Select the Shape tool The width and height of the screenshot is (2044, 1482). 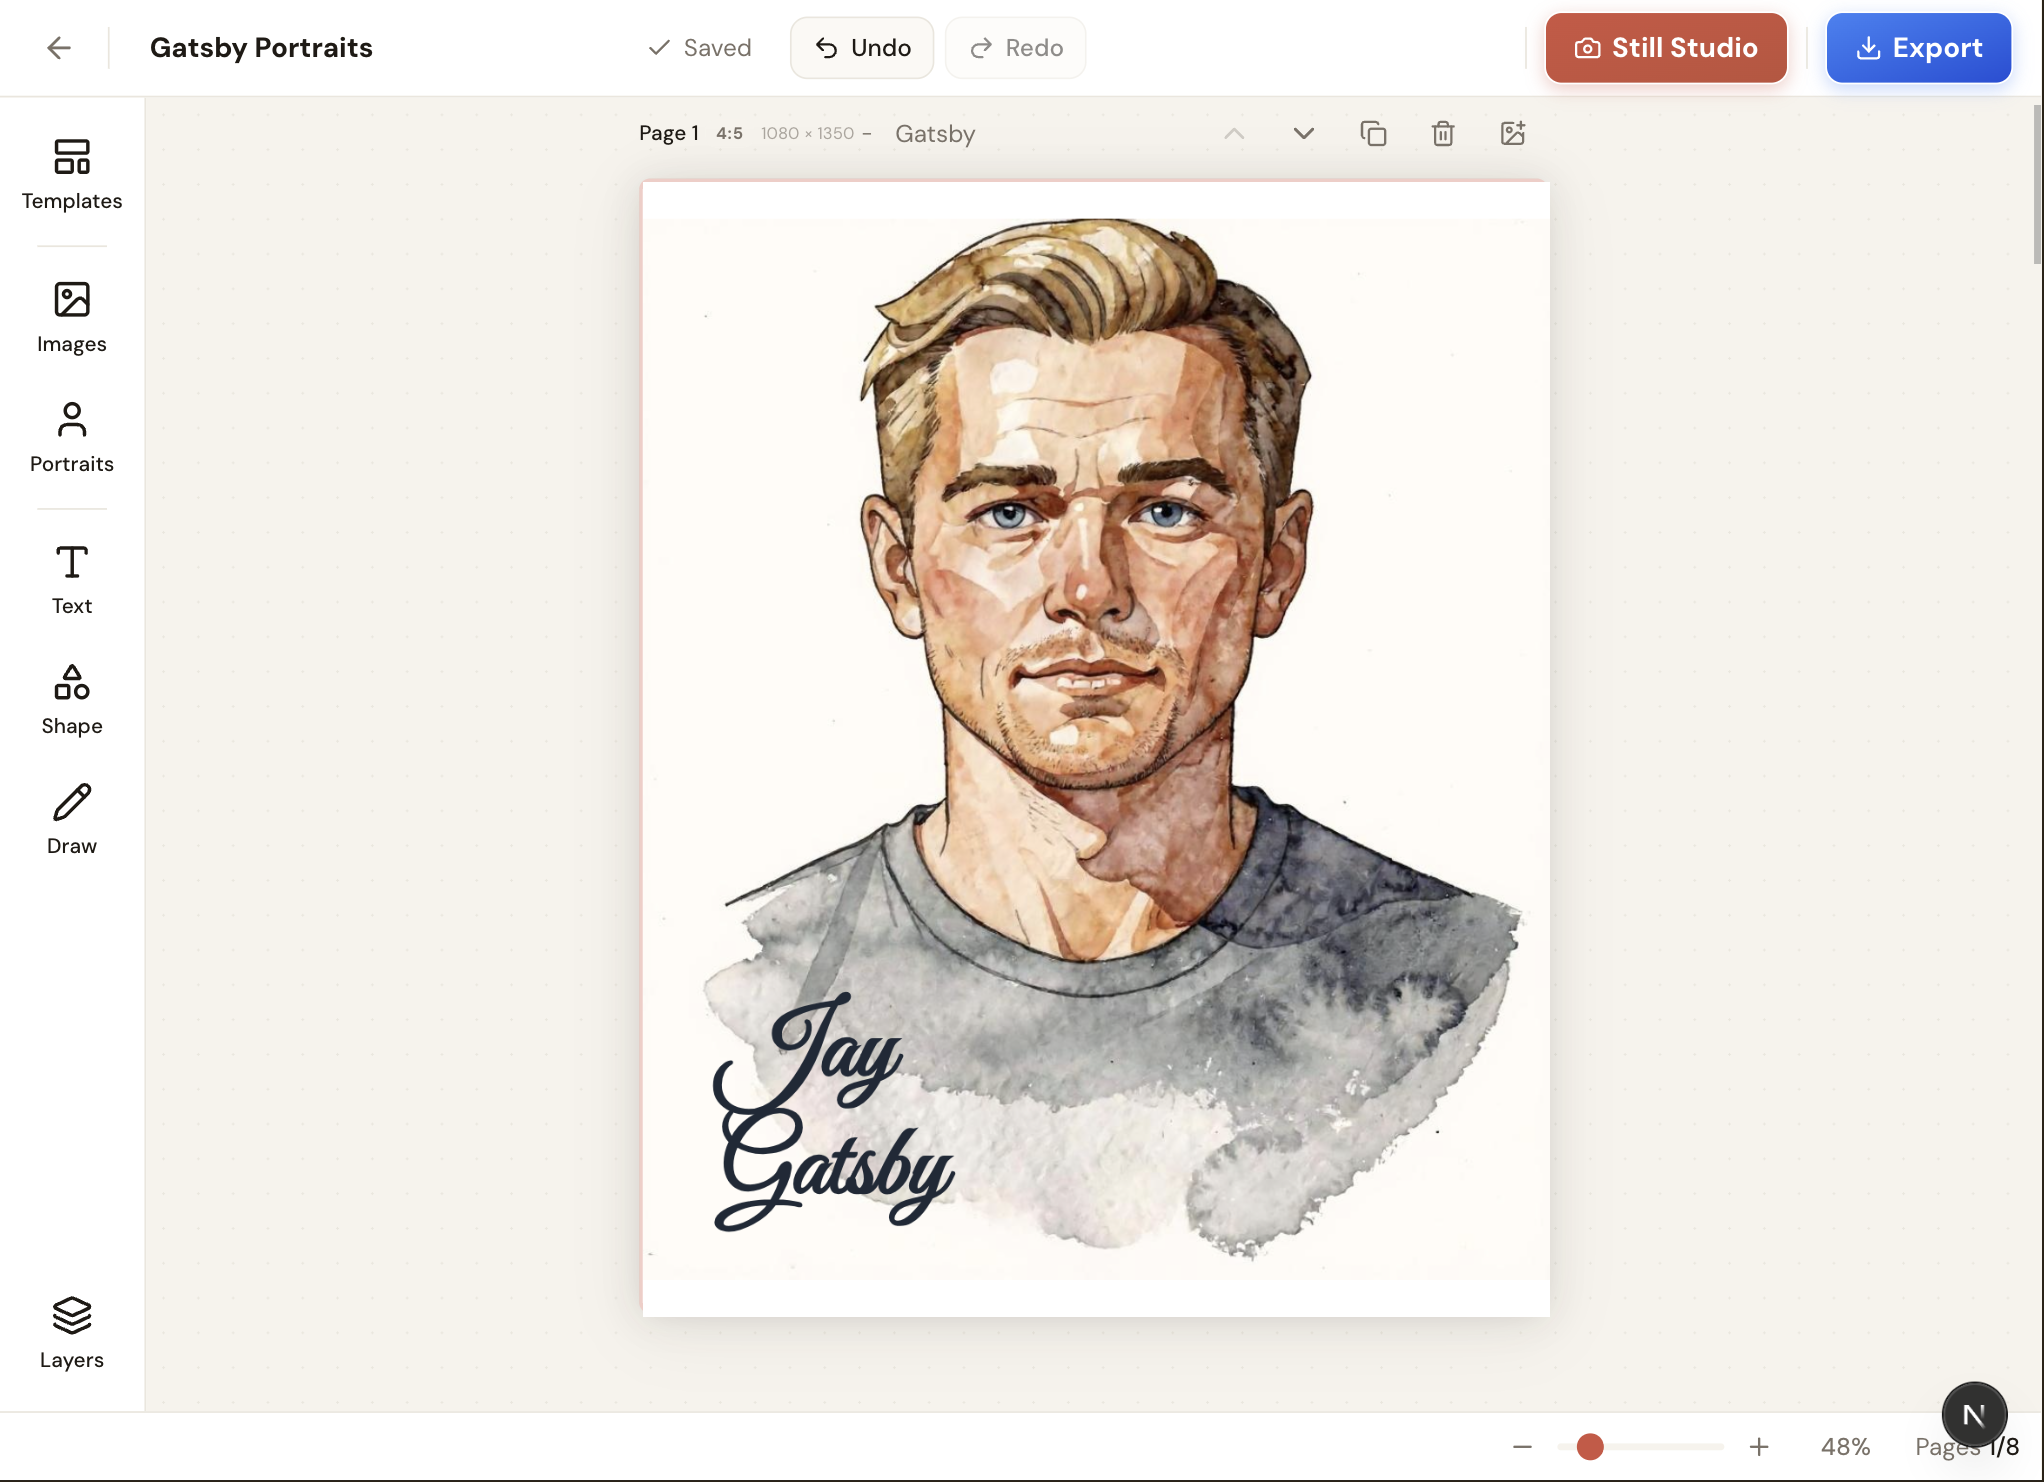72,700
